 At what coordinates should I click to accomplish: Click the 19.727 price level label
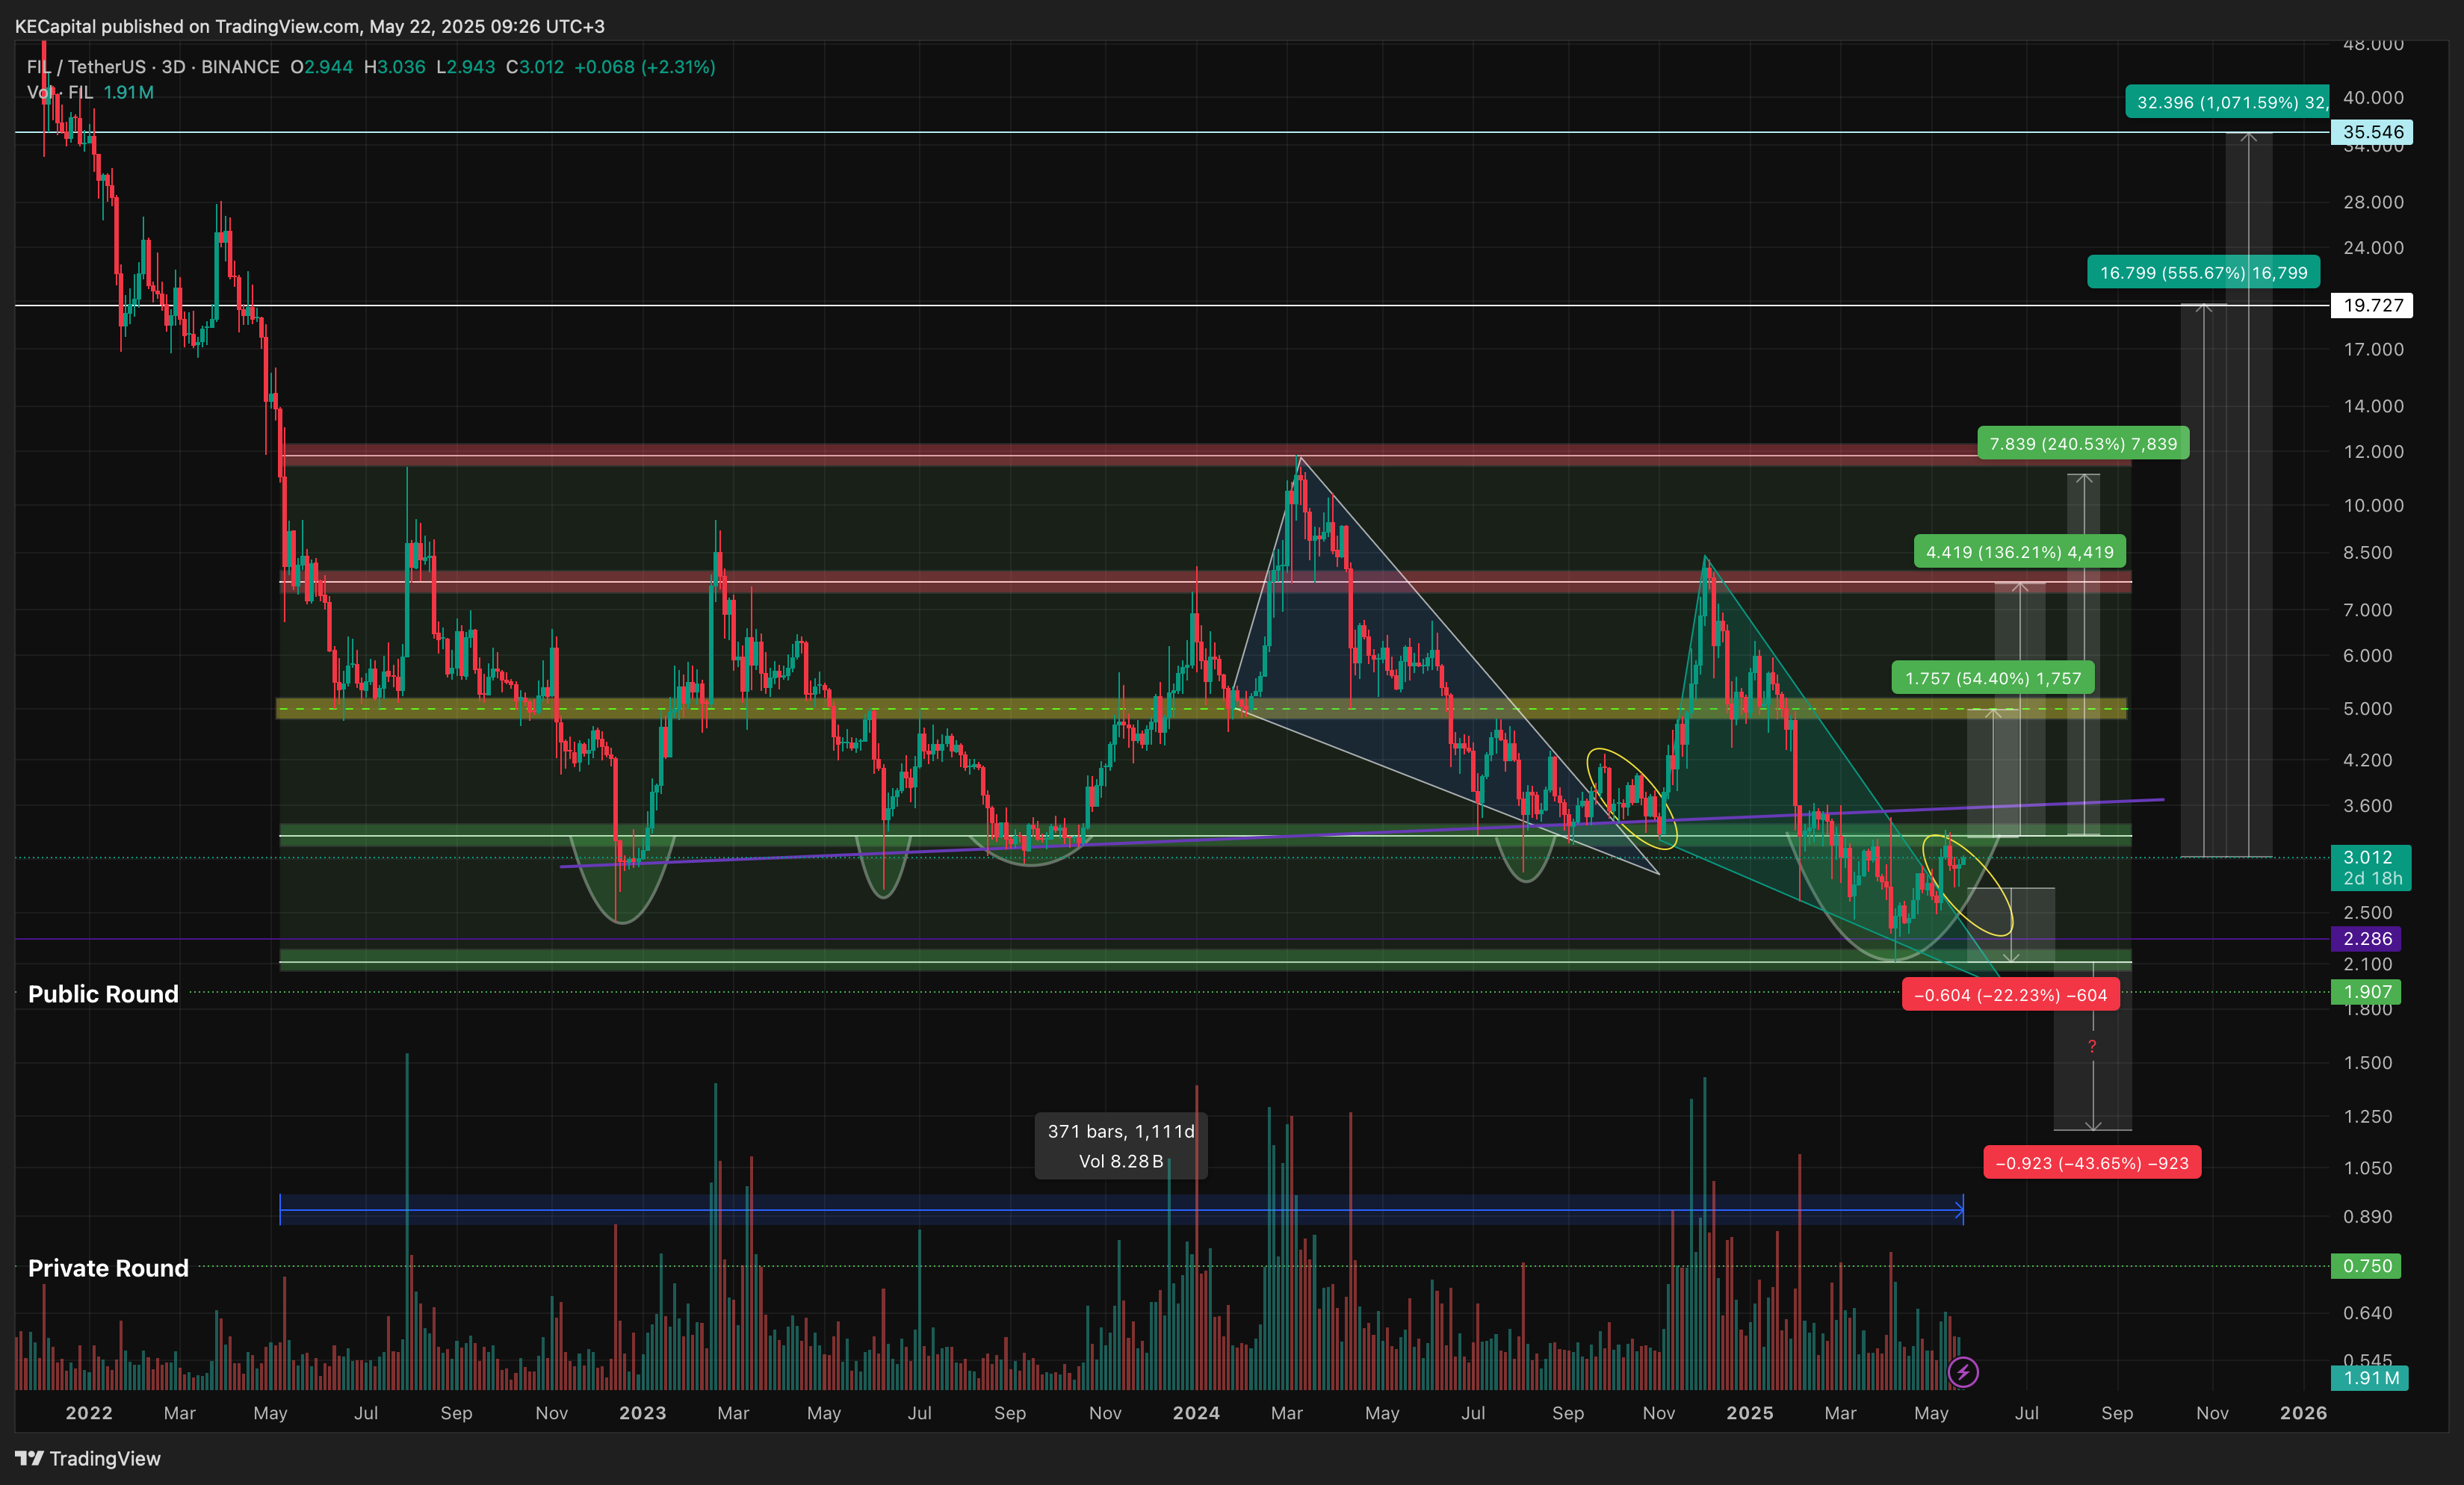2371,305
